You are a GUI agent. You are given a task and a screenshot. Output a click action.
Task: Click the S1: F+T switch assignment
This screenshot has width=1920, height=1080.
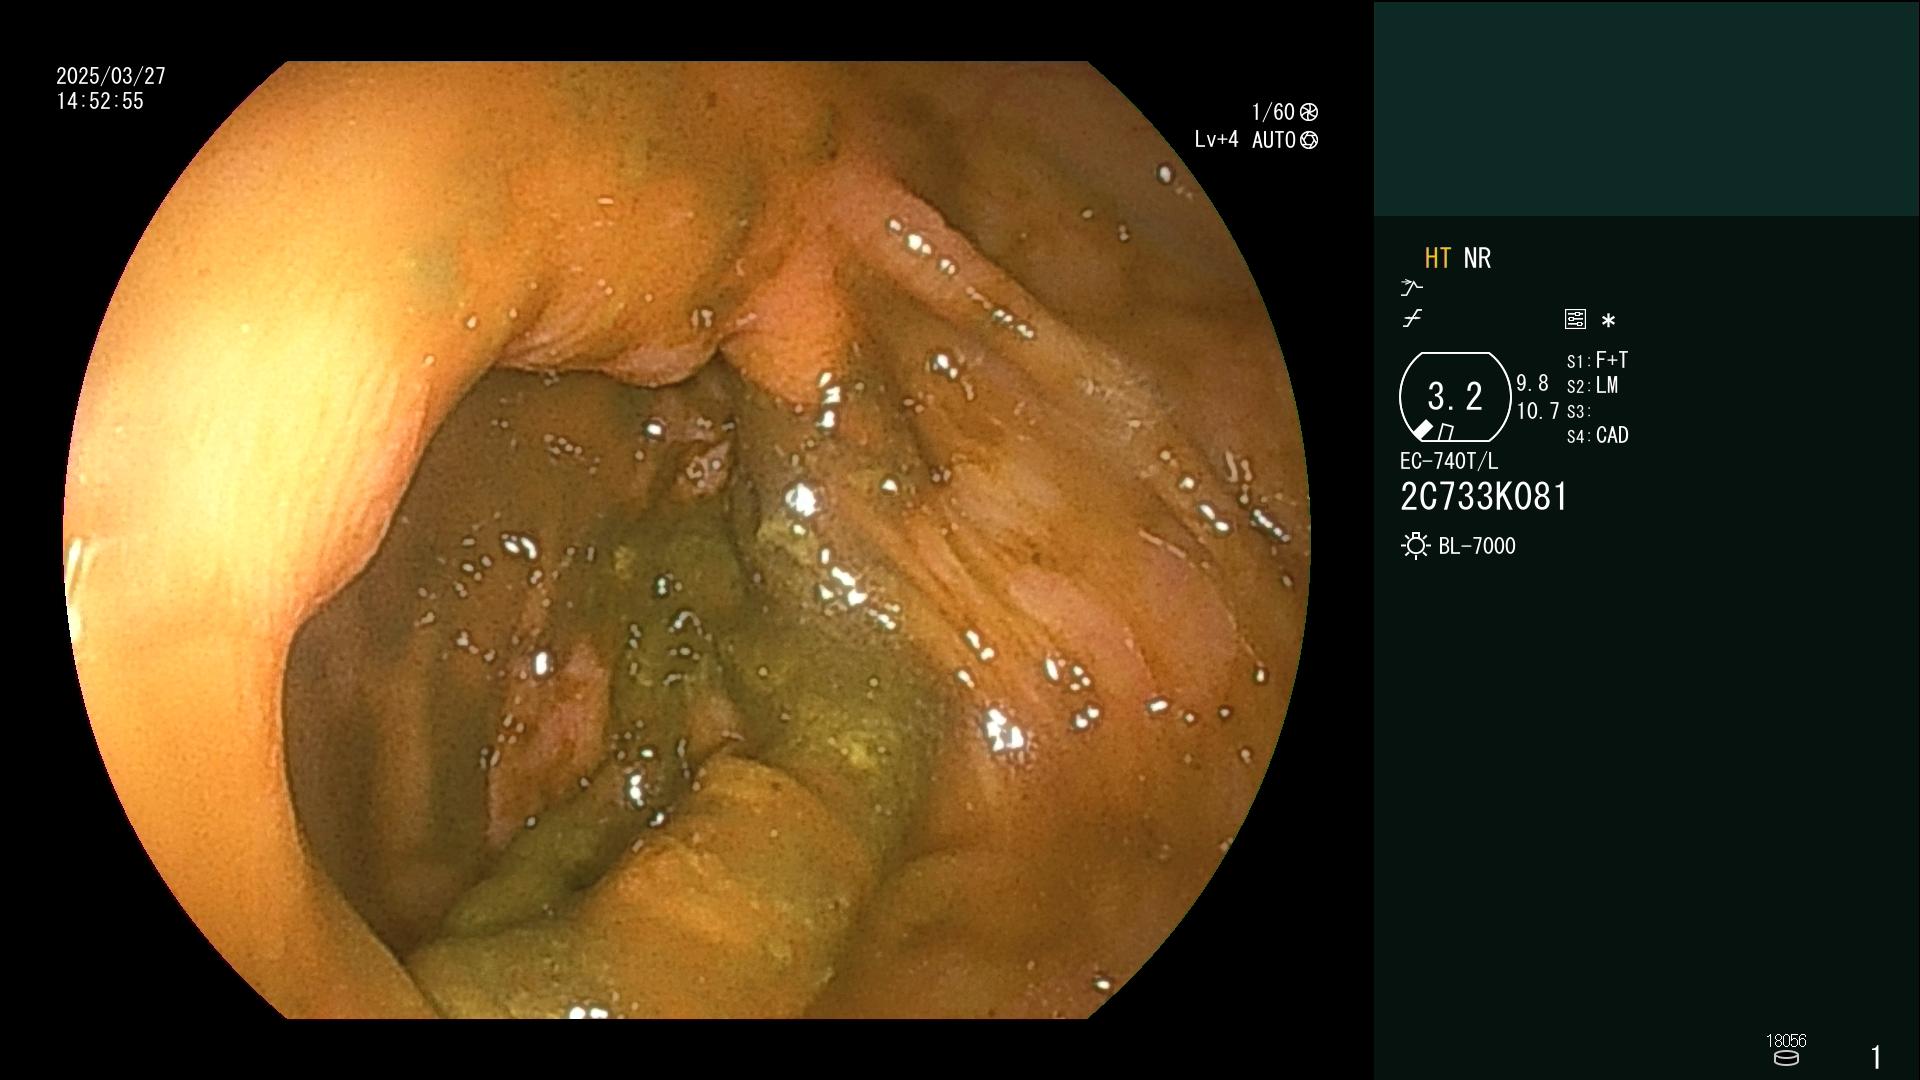click(1597, 360)
